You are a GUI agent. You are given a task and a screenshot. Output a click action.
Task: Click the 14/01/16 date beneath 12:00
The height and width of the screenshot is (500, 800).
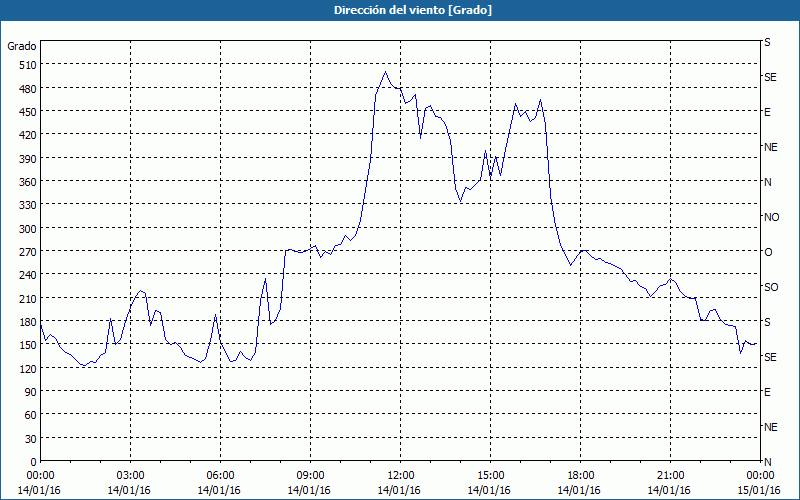pyautogui.click(x=399, y=490)
